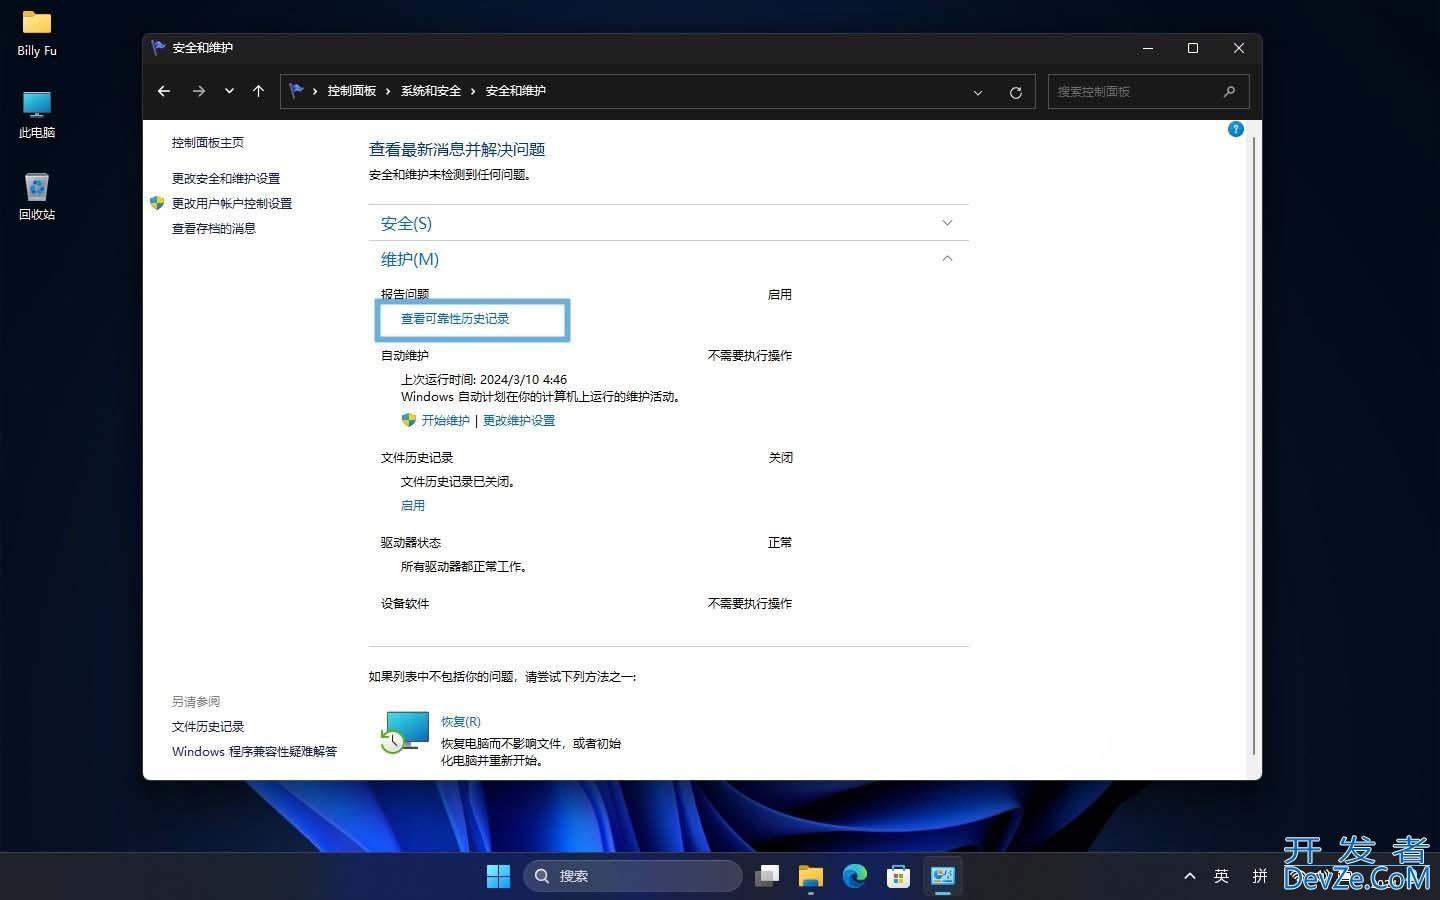Open 恢复(R) link
The image size is (1440, 900).
[x=461, y=721]
